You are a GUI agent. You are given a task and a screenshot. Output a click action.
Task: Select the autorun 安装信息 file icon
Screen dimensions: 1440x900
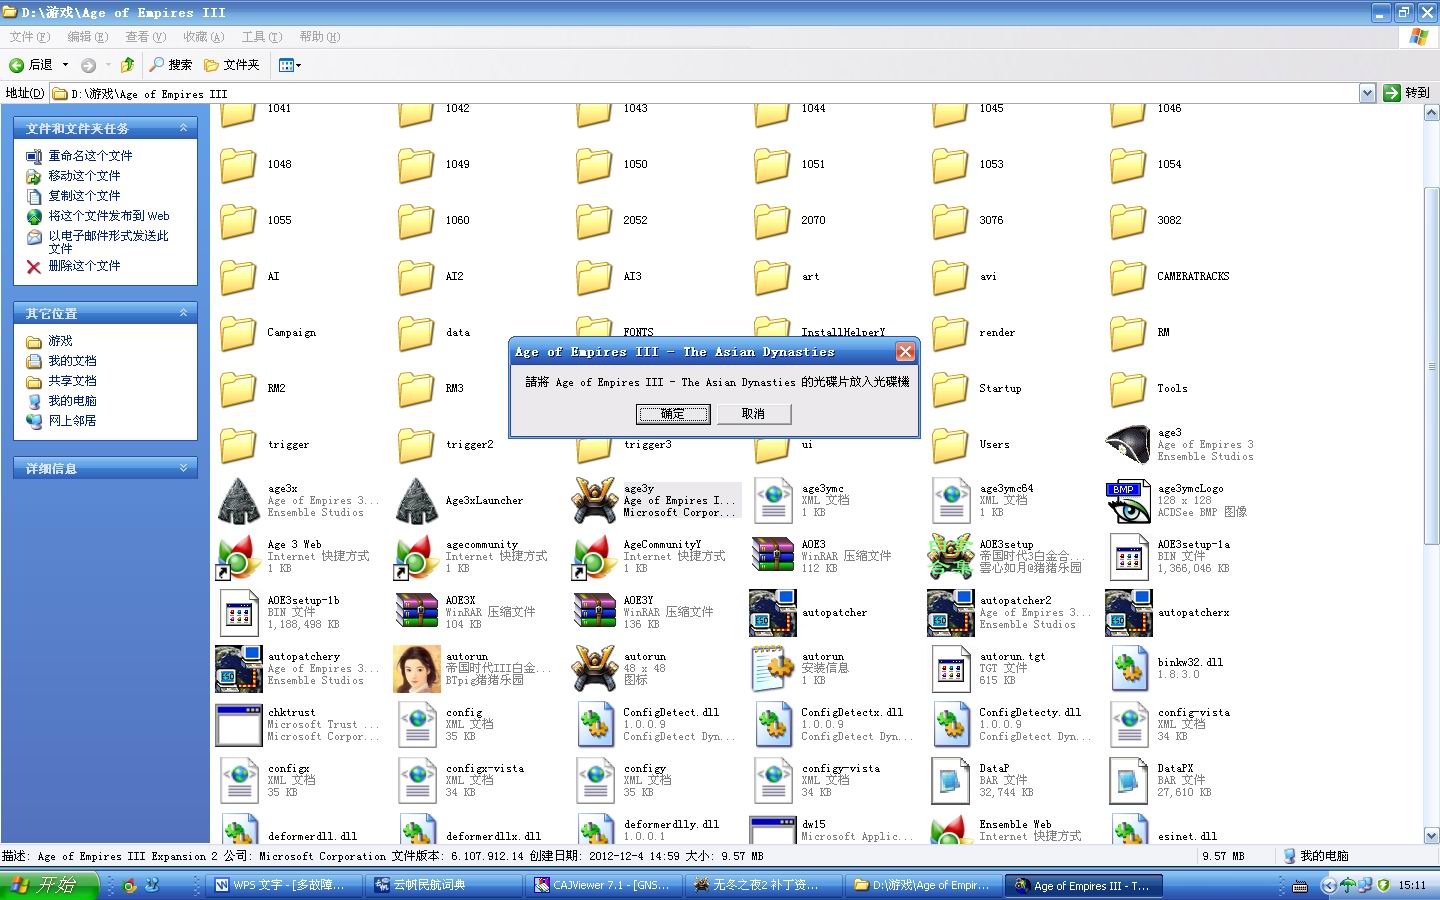click(x=773, y=669)
